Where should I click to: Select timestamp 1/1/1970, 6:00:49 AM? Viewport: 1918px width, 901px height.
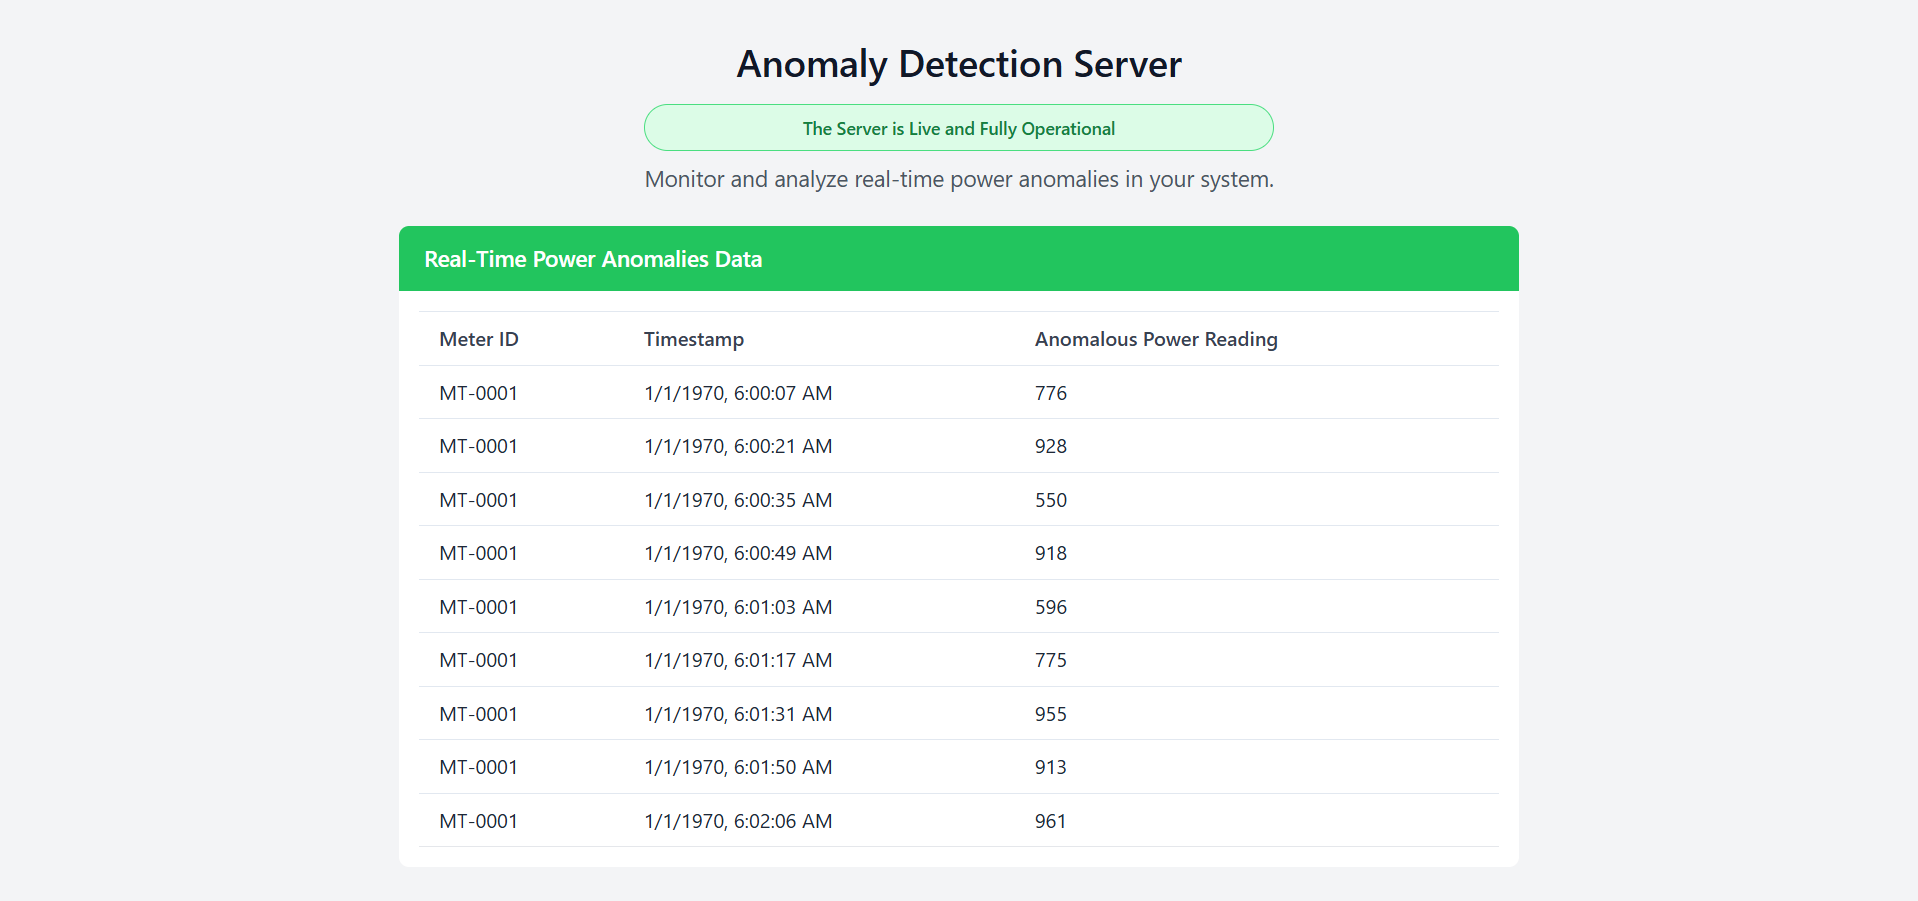738,553
